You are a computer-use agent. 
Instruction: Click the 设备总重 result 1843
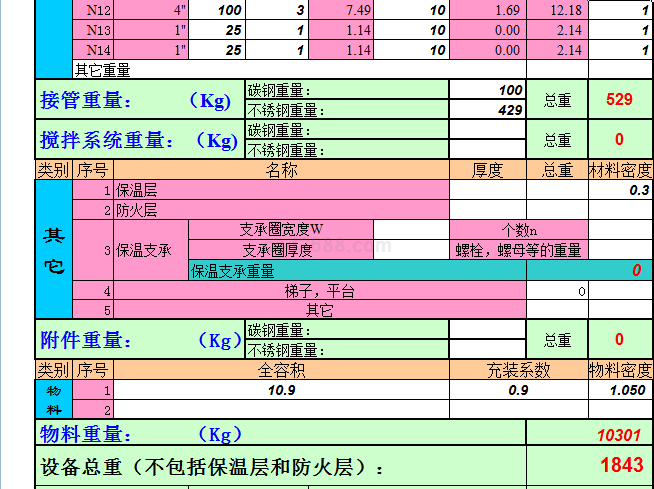[619, 465]
